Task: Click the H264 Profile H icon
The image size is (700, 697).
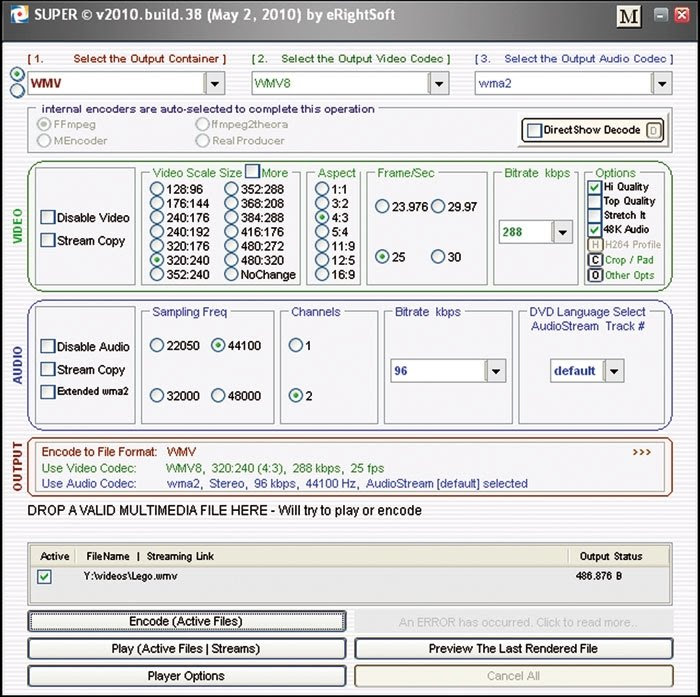Action: tap(595, 245)
